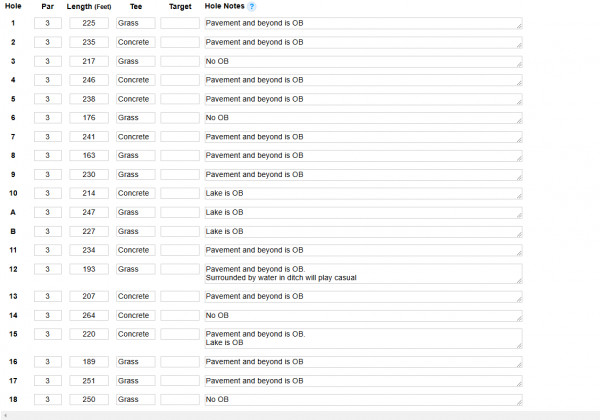Edit the Hole Notes for hole 18

[x=362, y=399]
